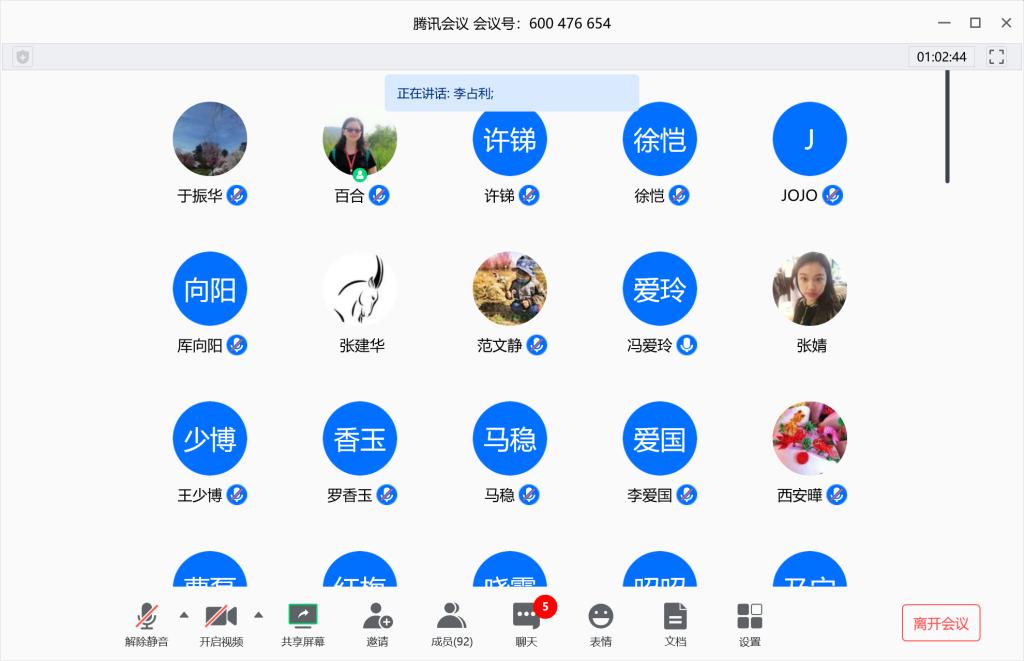Image resolution: width=1024 pixels, height=661 pixels.
Task: Open the Documents (文档) icon
Action: (675, 616)
